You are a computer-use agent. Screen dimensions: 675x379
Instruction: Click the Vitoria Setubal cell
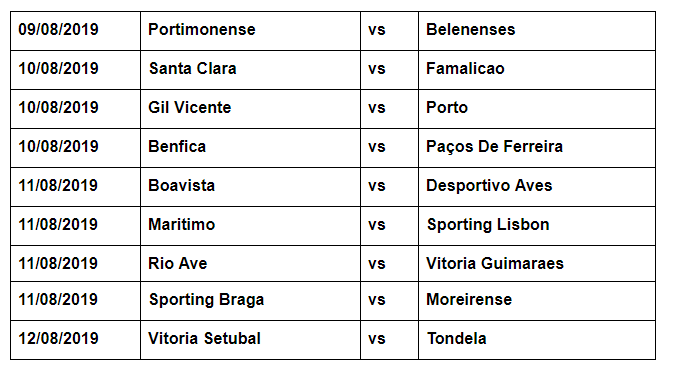(250, 340)
